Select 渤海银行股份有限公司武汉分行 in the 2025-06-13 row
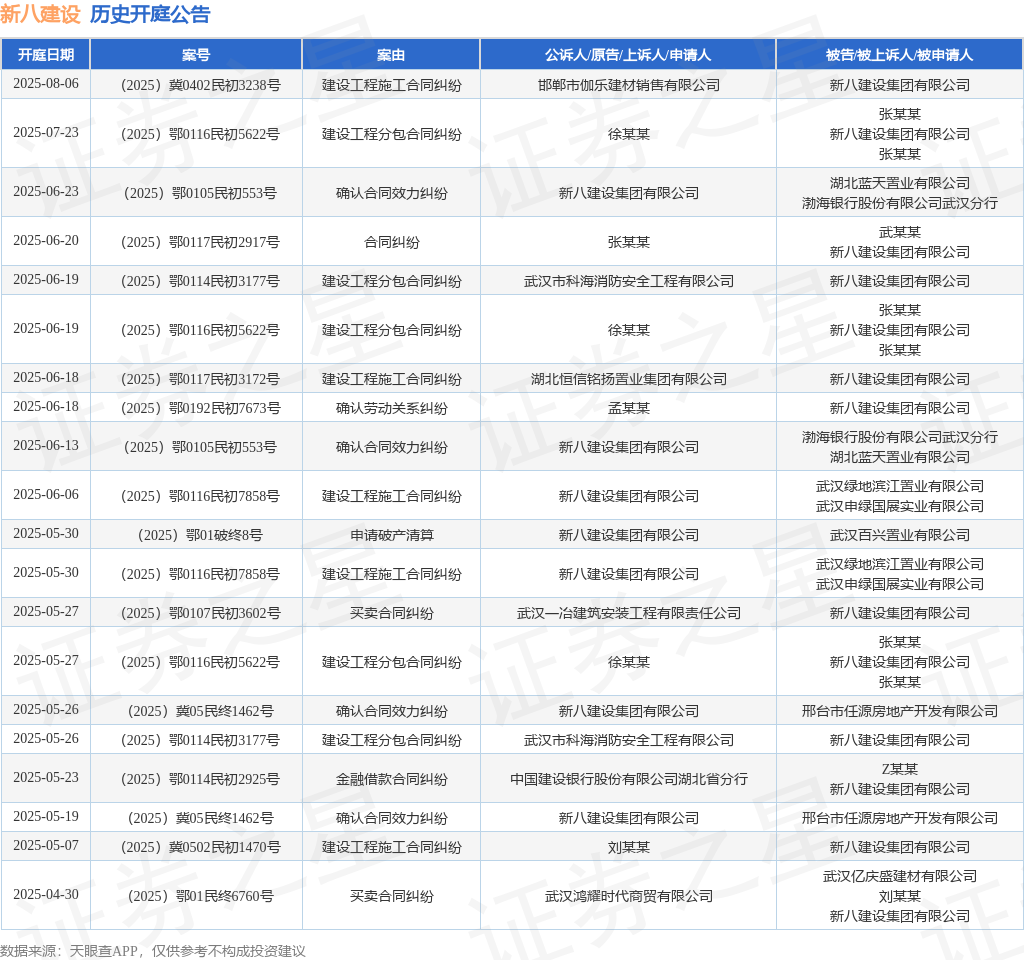The width and height of the screenshot is (1024, 960). (899, 437)
